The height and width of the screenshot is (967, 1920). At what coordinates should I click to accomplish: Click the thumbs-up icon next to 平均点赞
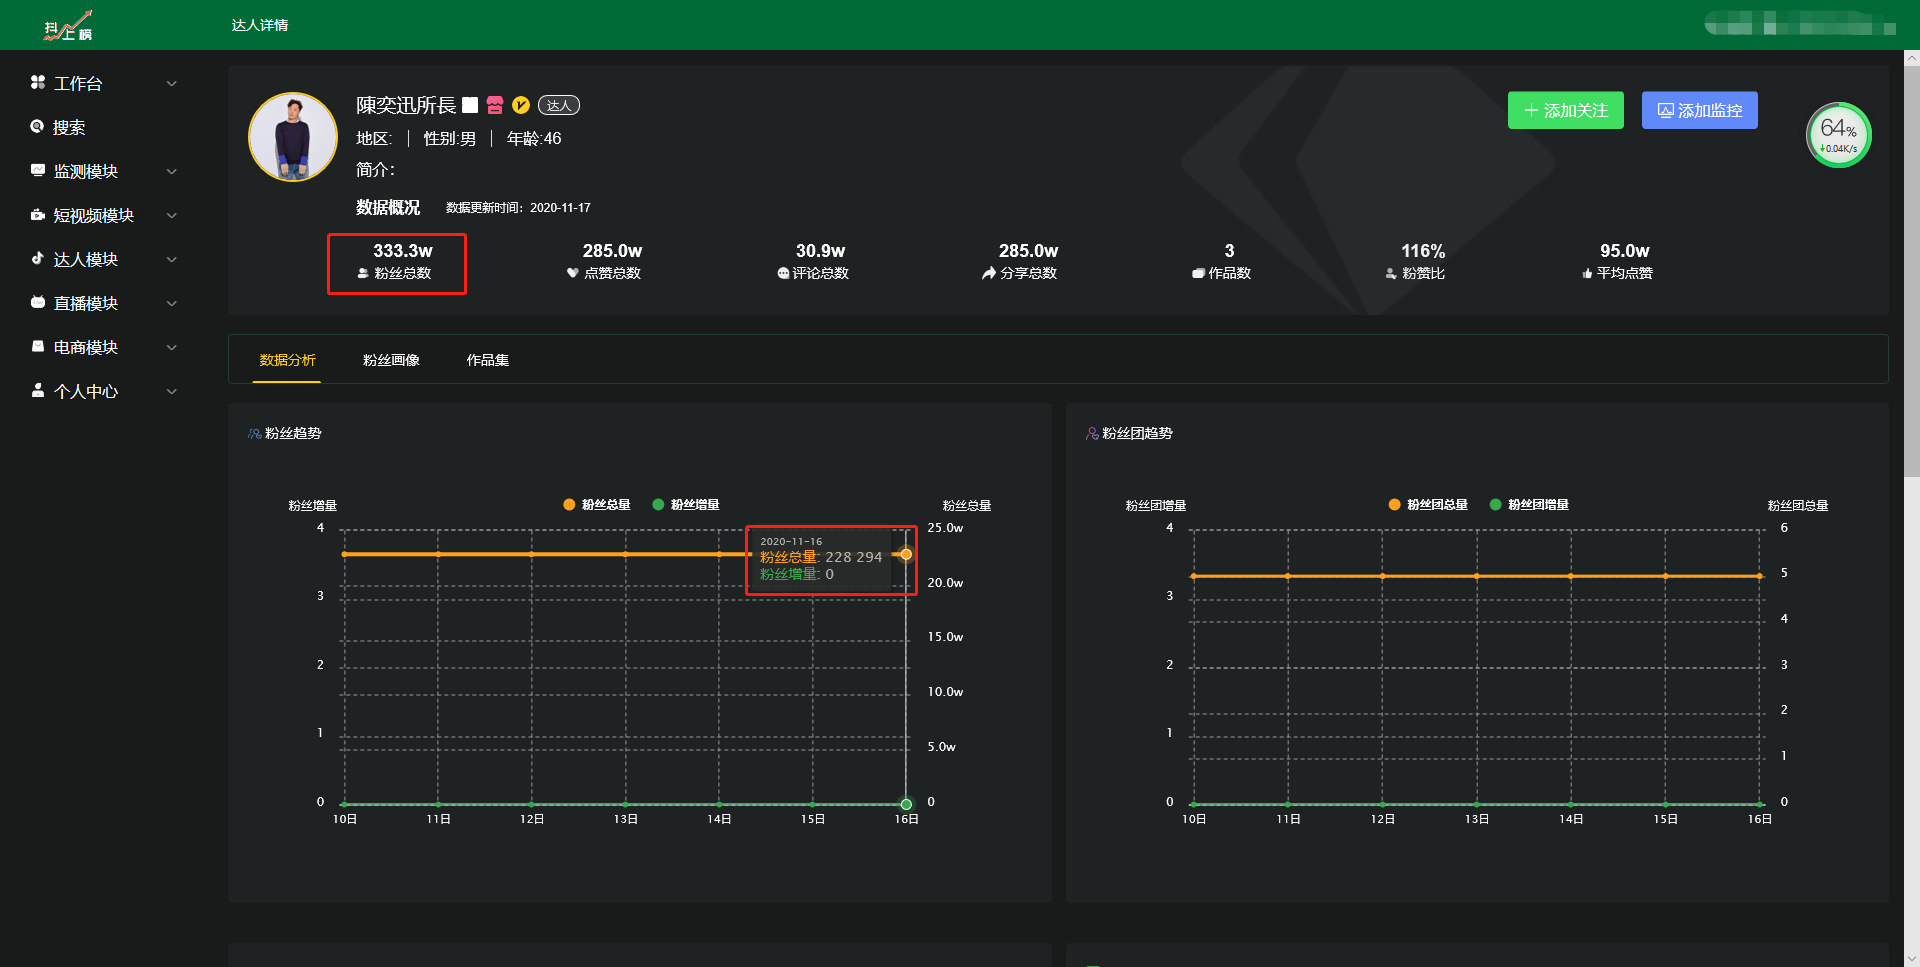pos(1587,273)
